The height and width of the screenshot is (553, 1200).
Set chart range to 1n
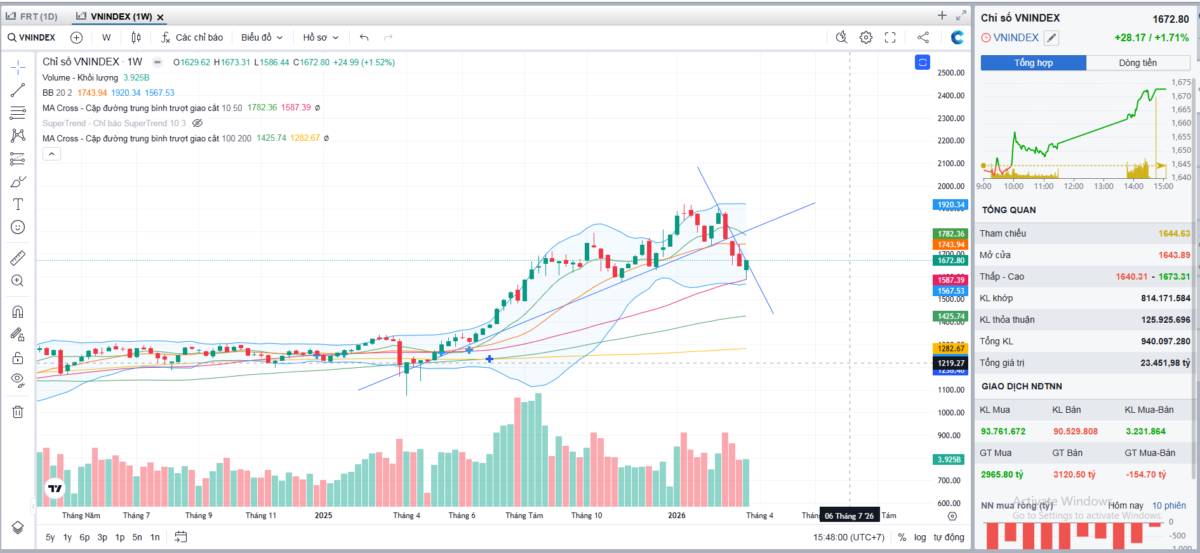(x=154, y=537)
